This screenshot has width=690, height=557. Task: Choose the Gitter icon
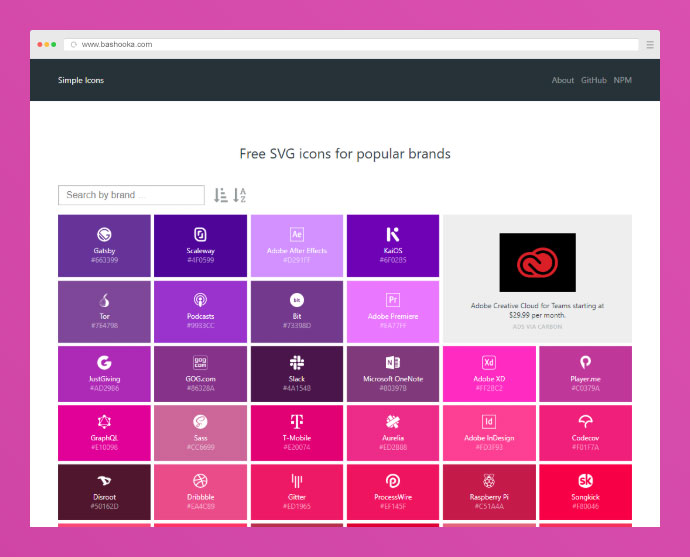point(297,480)
